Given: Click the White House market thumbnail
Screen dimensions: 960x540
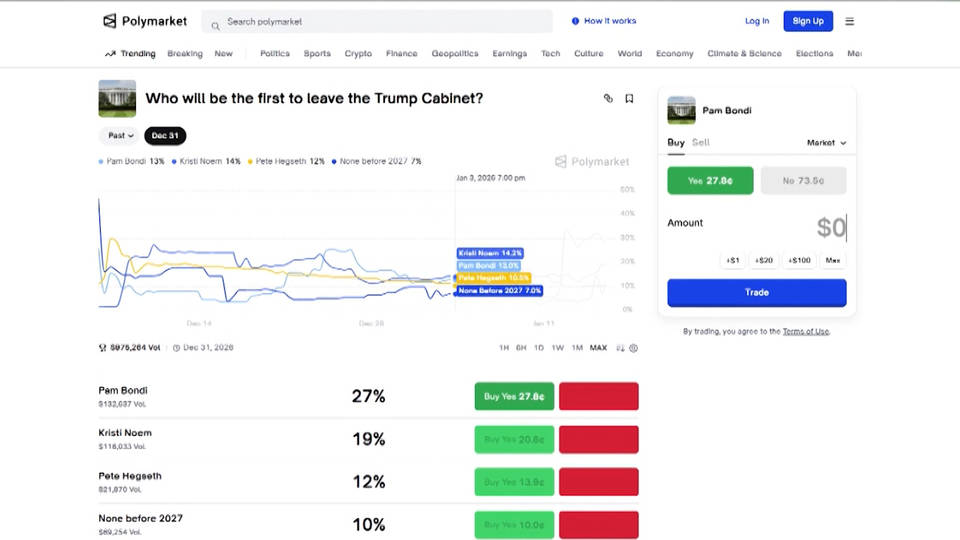Looking at the screenshot, I should click(x=117, y=99).
